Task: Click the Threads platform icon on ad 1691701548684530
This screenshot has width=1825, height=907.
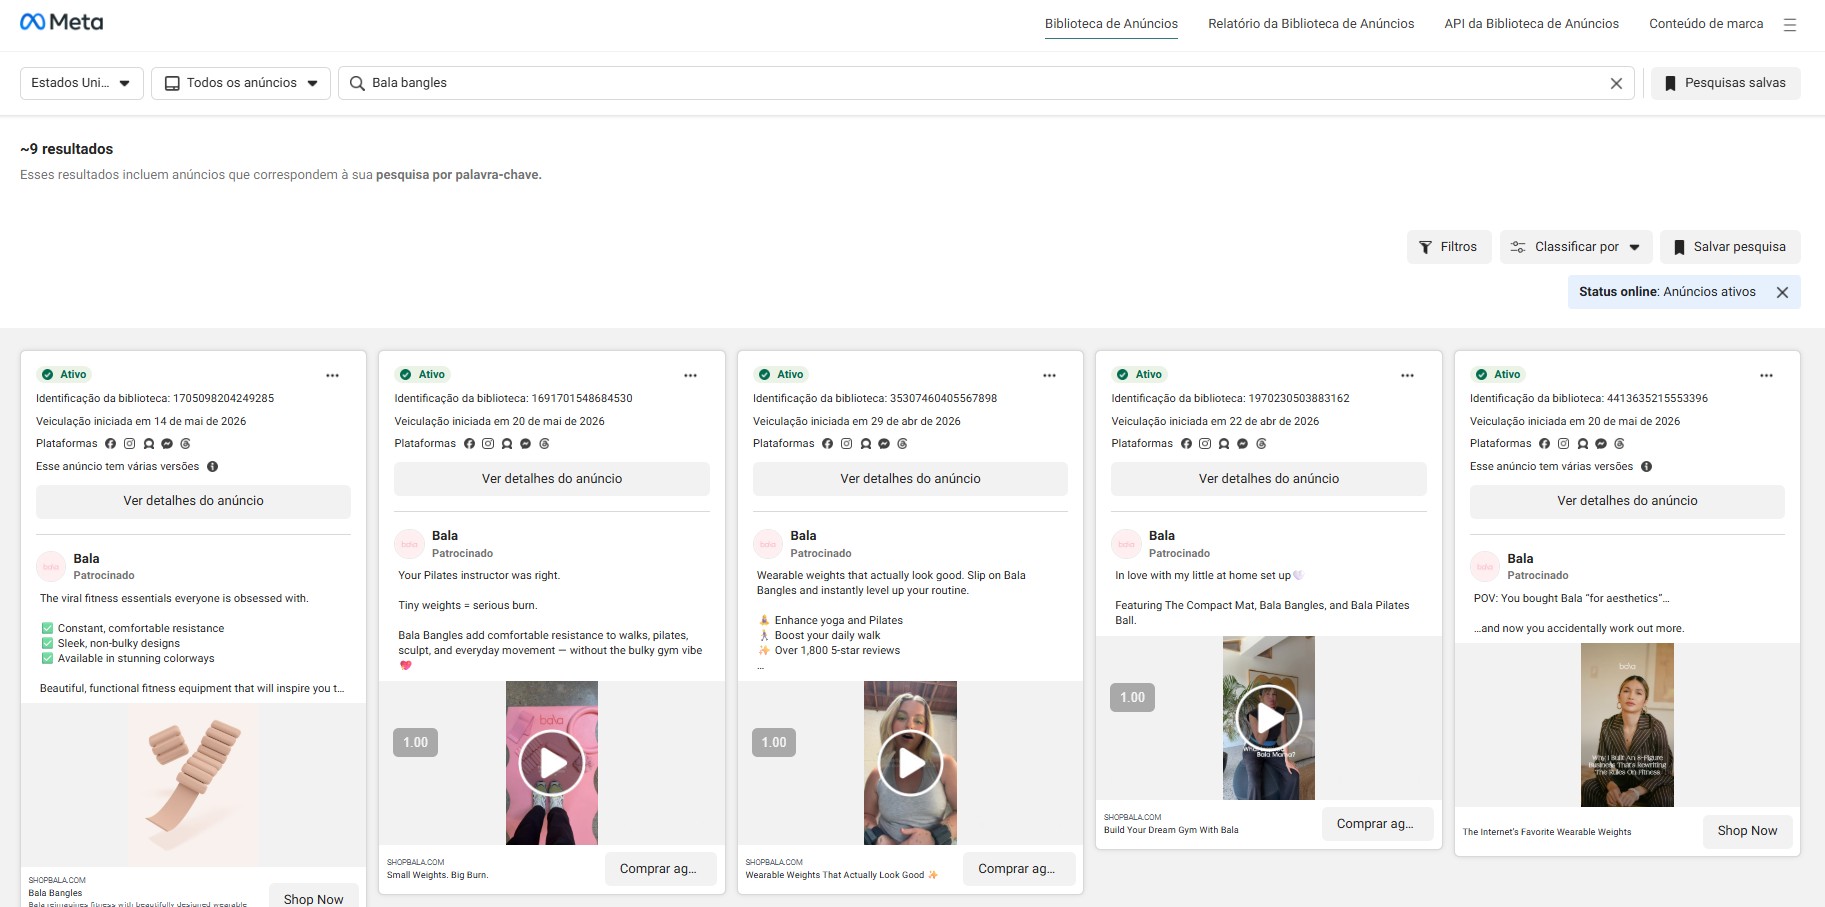Action: [544, 444]
